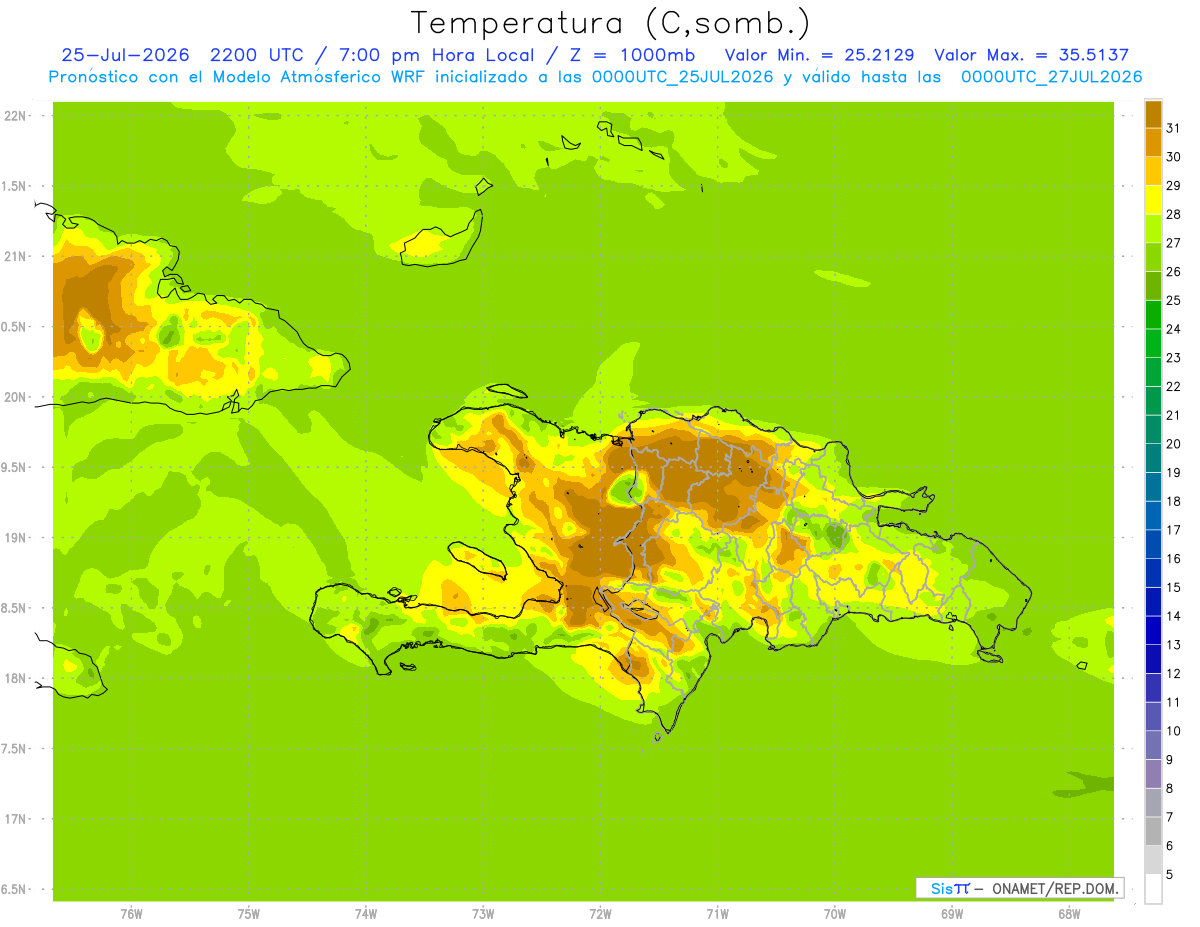This screenshot has width=1200, height=927.
Task: Click the colorbar label 15
Action: 1174,587
